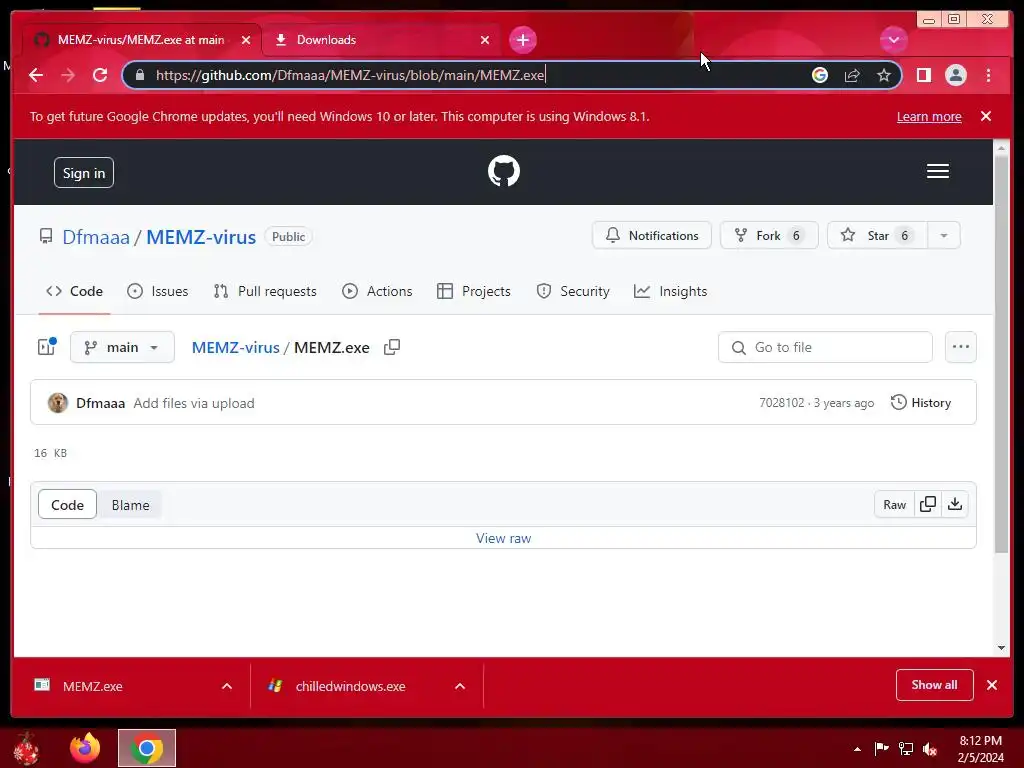Viewport: 1024px width, 768px height.
Task: Expand the MEMZ.exe download options chevron
Action: (x=227, y=686)
